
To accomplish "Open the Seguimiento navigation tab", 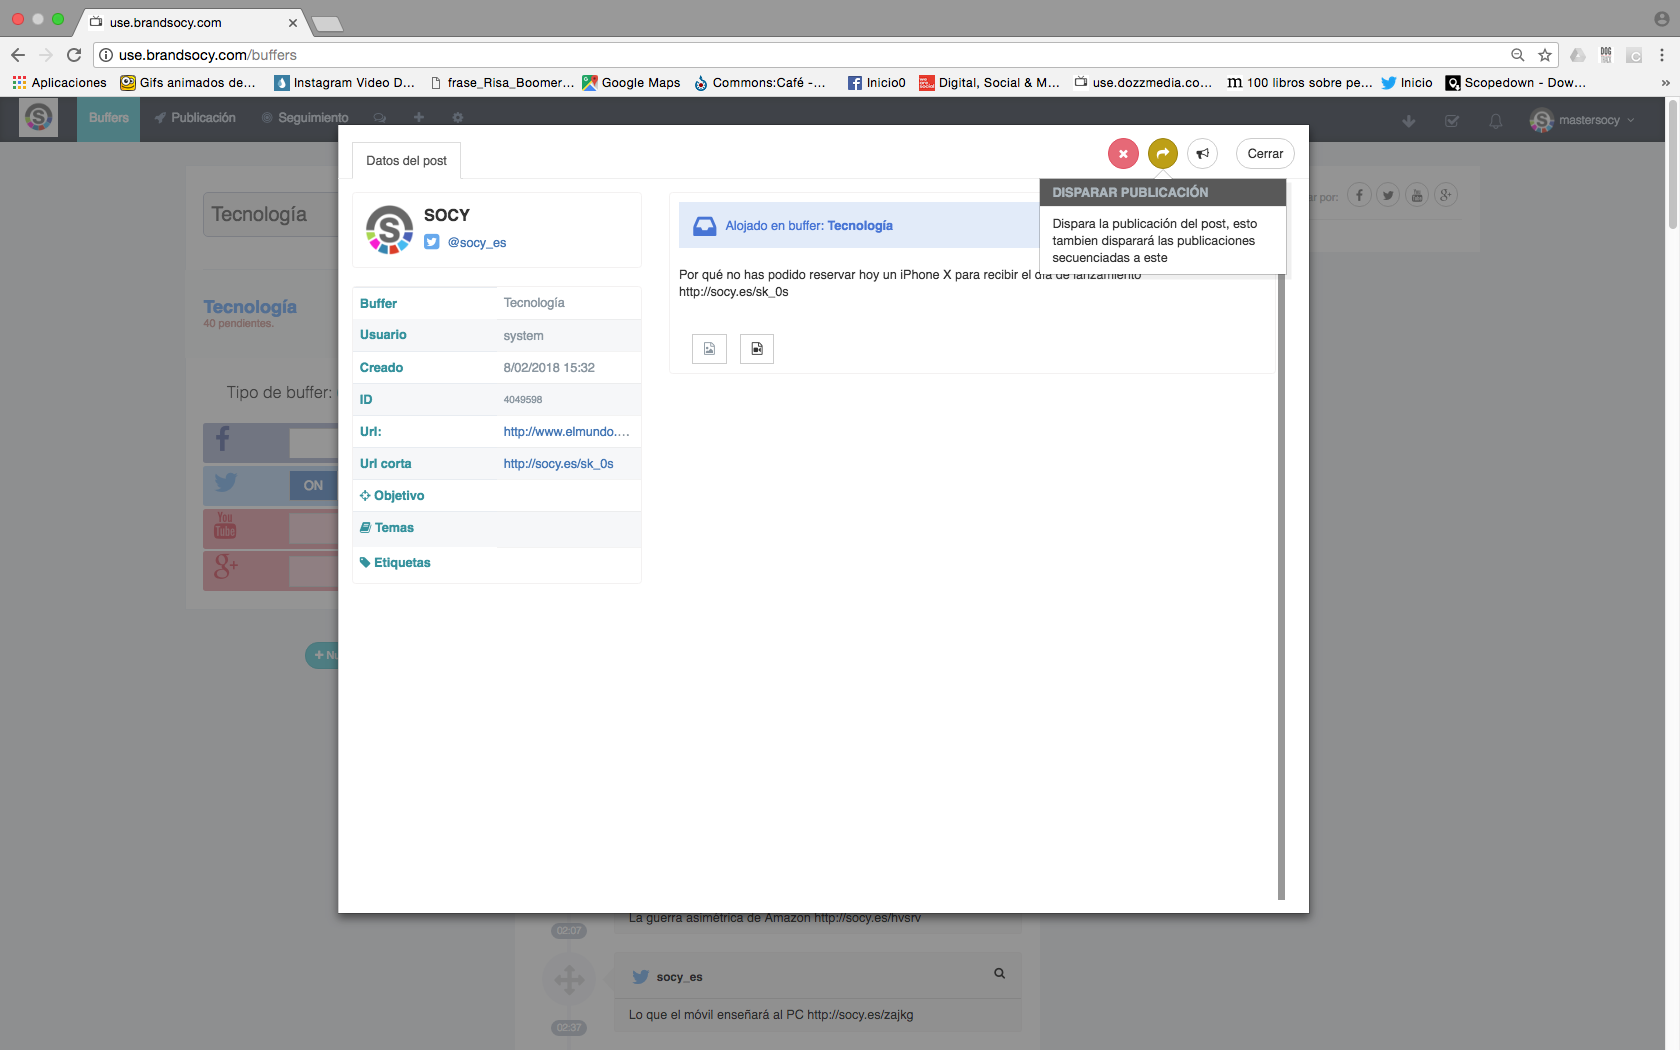I will (x=305, y=118).
